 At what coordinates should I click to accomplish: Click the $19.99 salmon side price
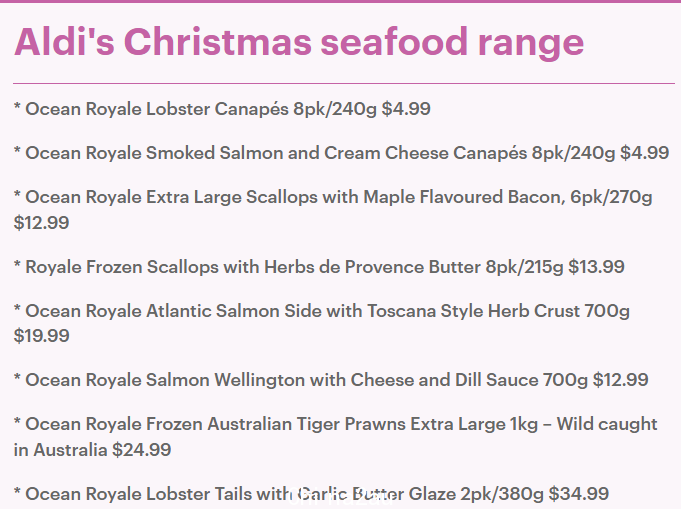point(42,336)
